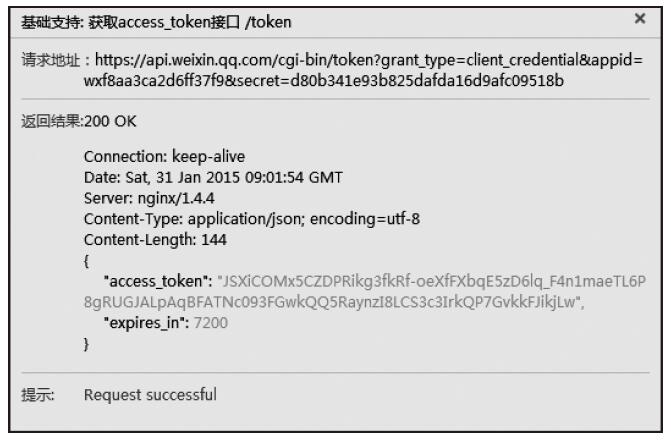This screenshot has height=441, width=671.
Task: Click the access token value starting JSXiCOMx5
Action: [432, 281]
